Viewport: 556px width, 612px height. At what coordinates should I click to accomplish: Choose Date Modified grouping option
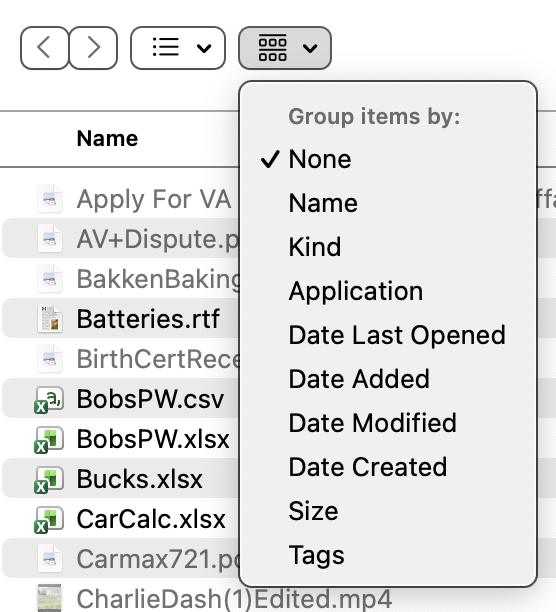(x=372, y=423)
